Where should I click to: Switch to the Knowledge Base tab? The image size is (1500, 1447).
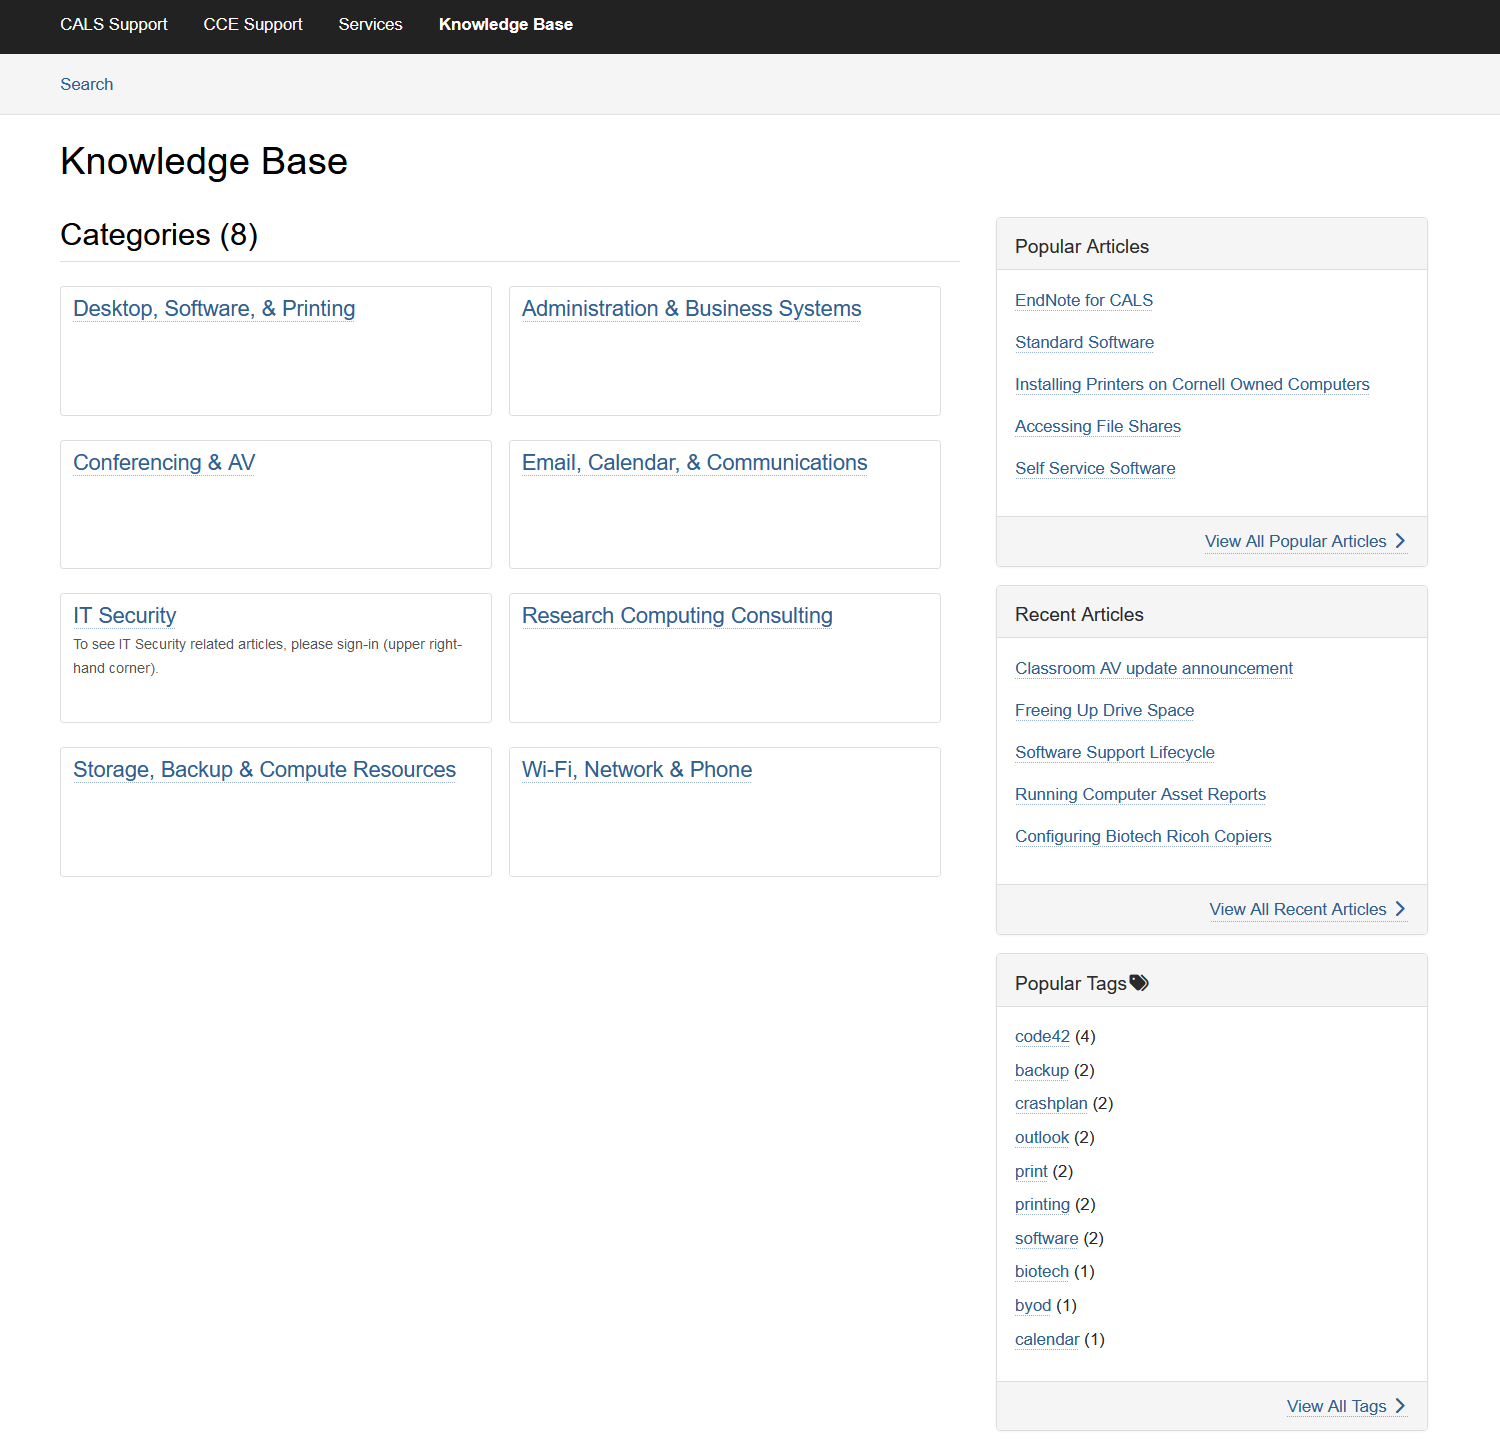[x=505, y=24]
